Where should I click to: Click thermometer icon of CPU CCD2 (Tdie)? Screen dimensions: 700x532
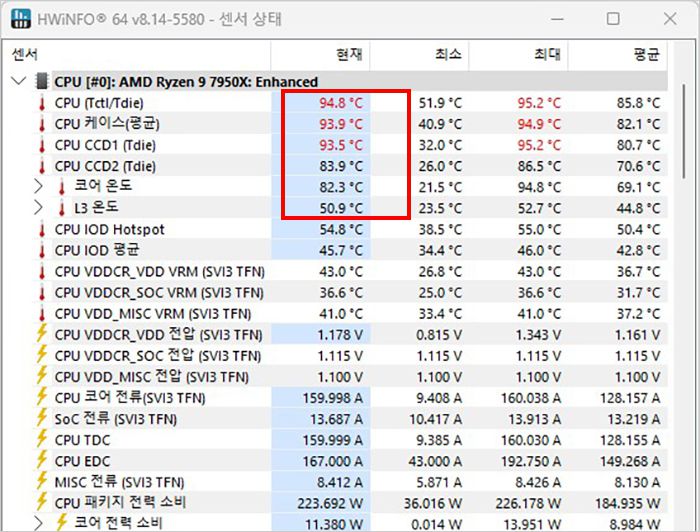[42, 166]
